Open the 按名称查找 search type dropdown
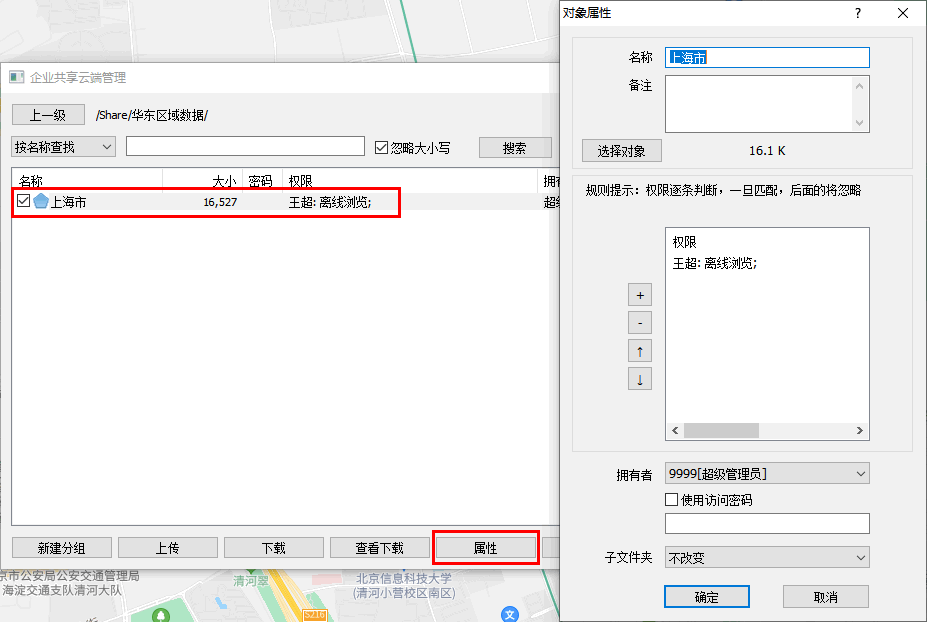The height and width of the screenshot is (622, 927). pos(64,147)
